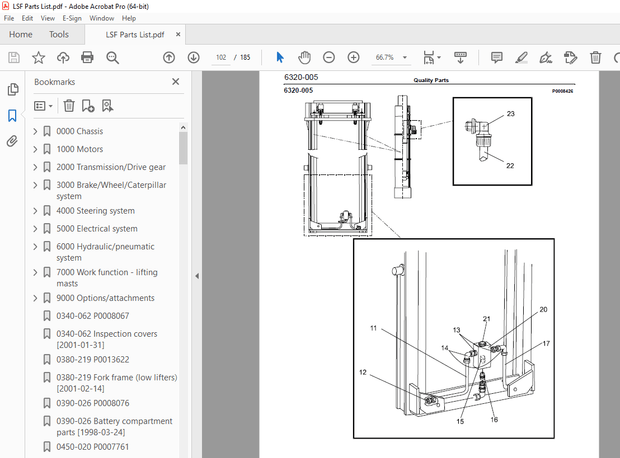Image resolution: width=620 pixels, height=458 pixels.
Task: Open zoom level 66.7% dropdown
Action: pos(405,58)
